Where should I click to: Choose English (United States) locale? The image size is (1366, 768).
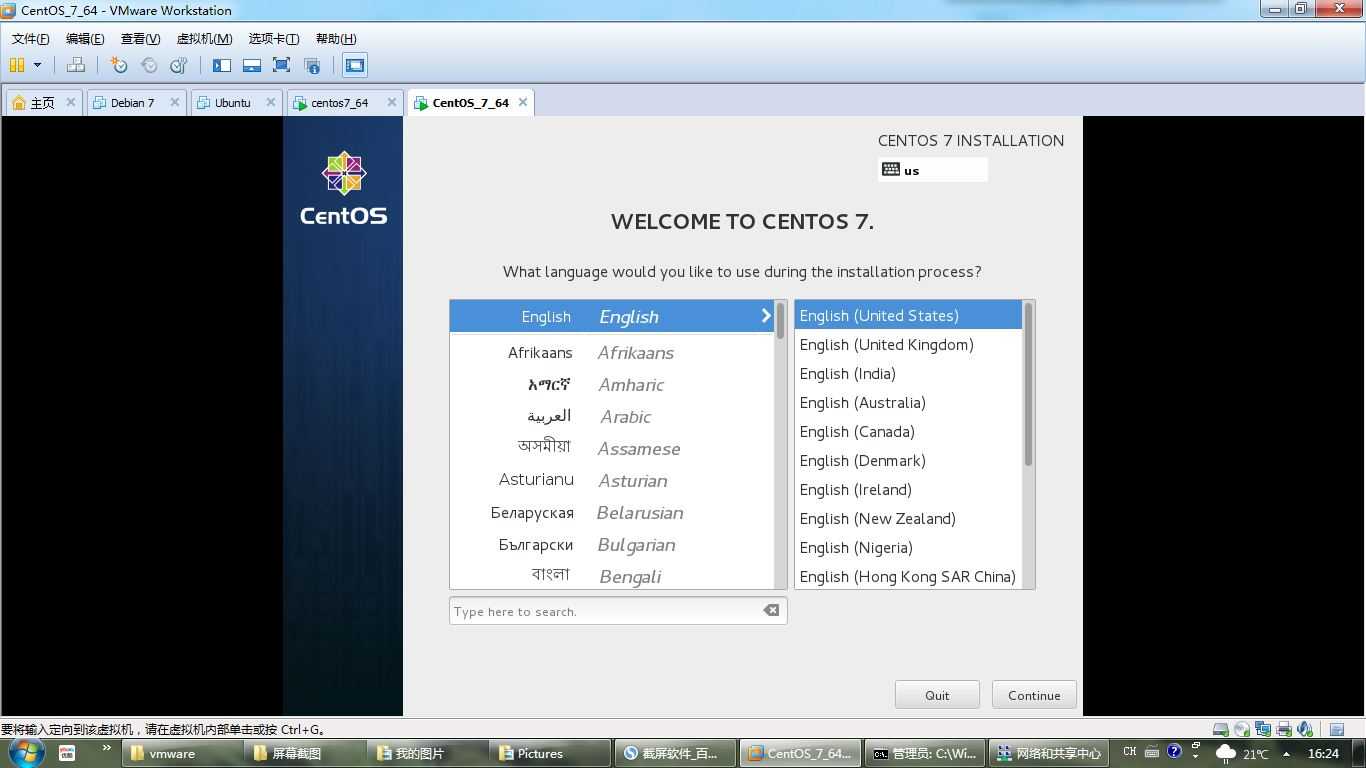(x=908, y=315)
